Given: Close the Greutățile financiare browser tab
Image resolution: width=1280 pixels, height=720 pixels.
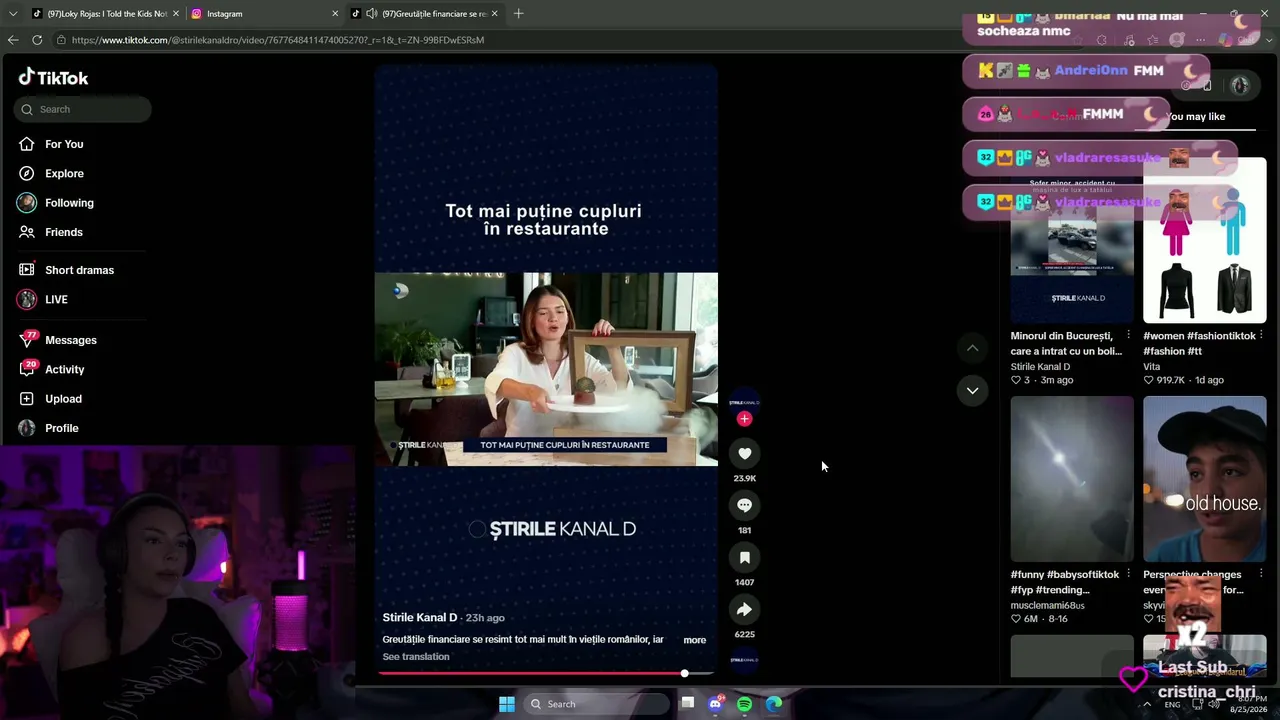Looking at the screenshot, I should [494, 14].
